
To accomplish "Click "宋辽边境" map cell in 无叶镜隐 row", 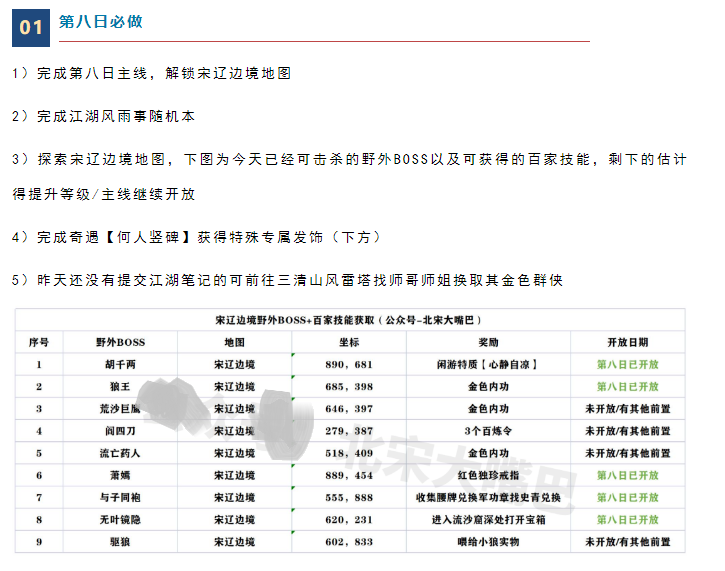I will (234, 520).
